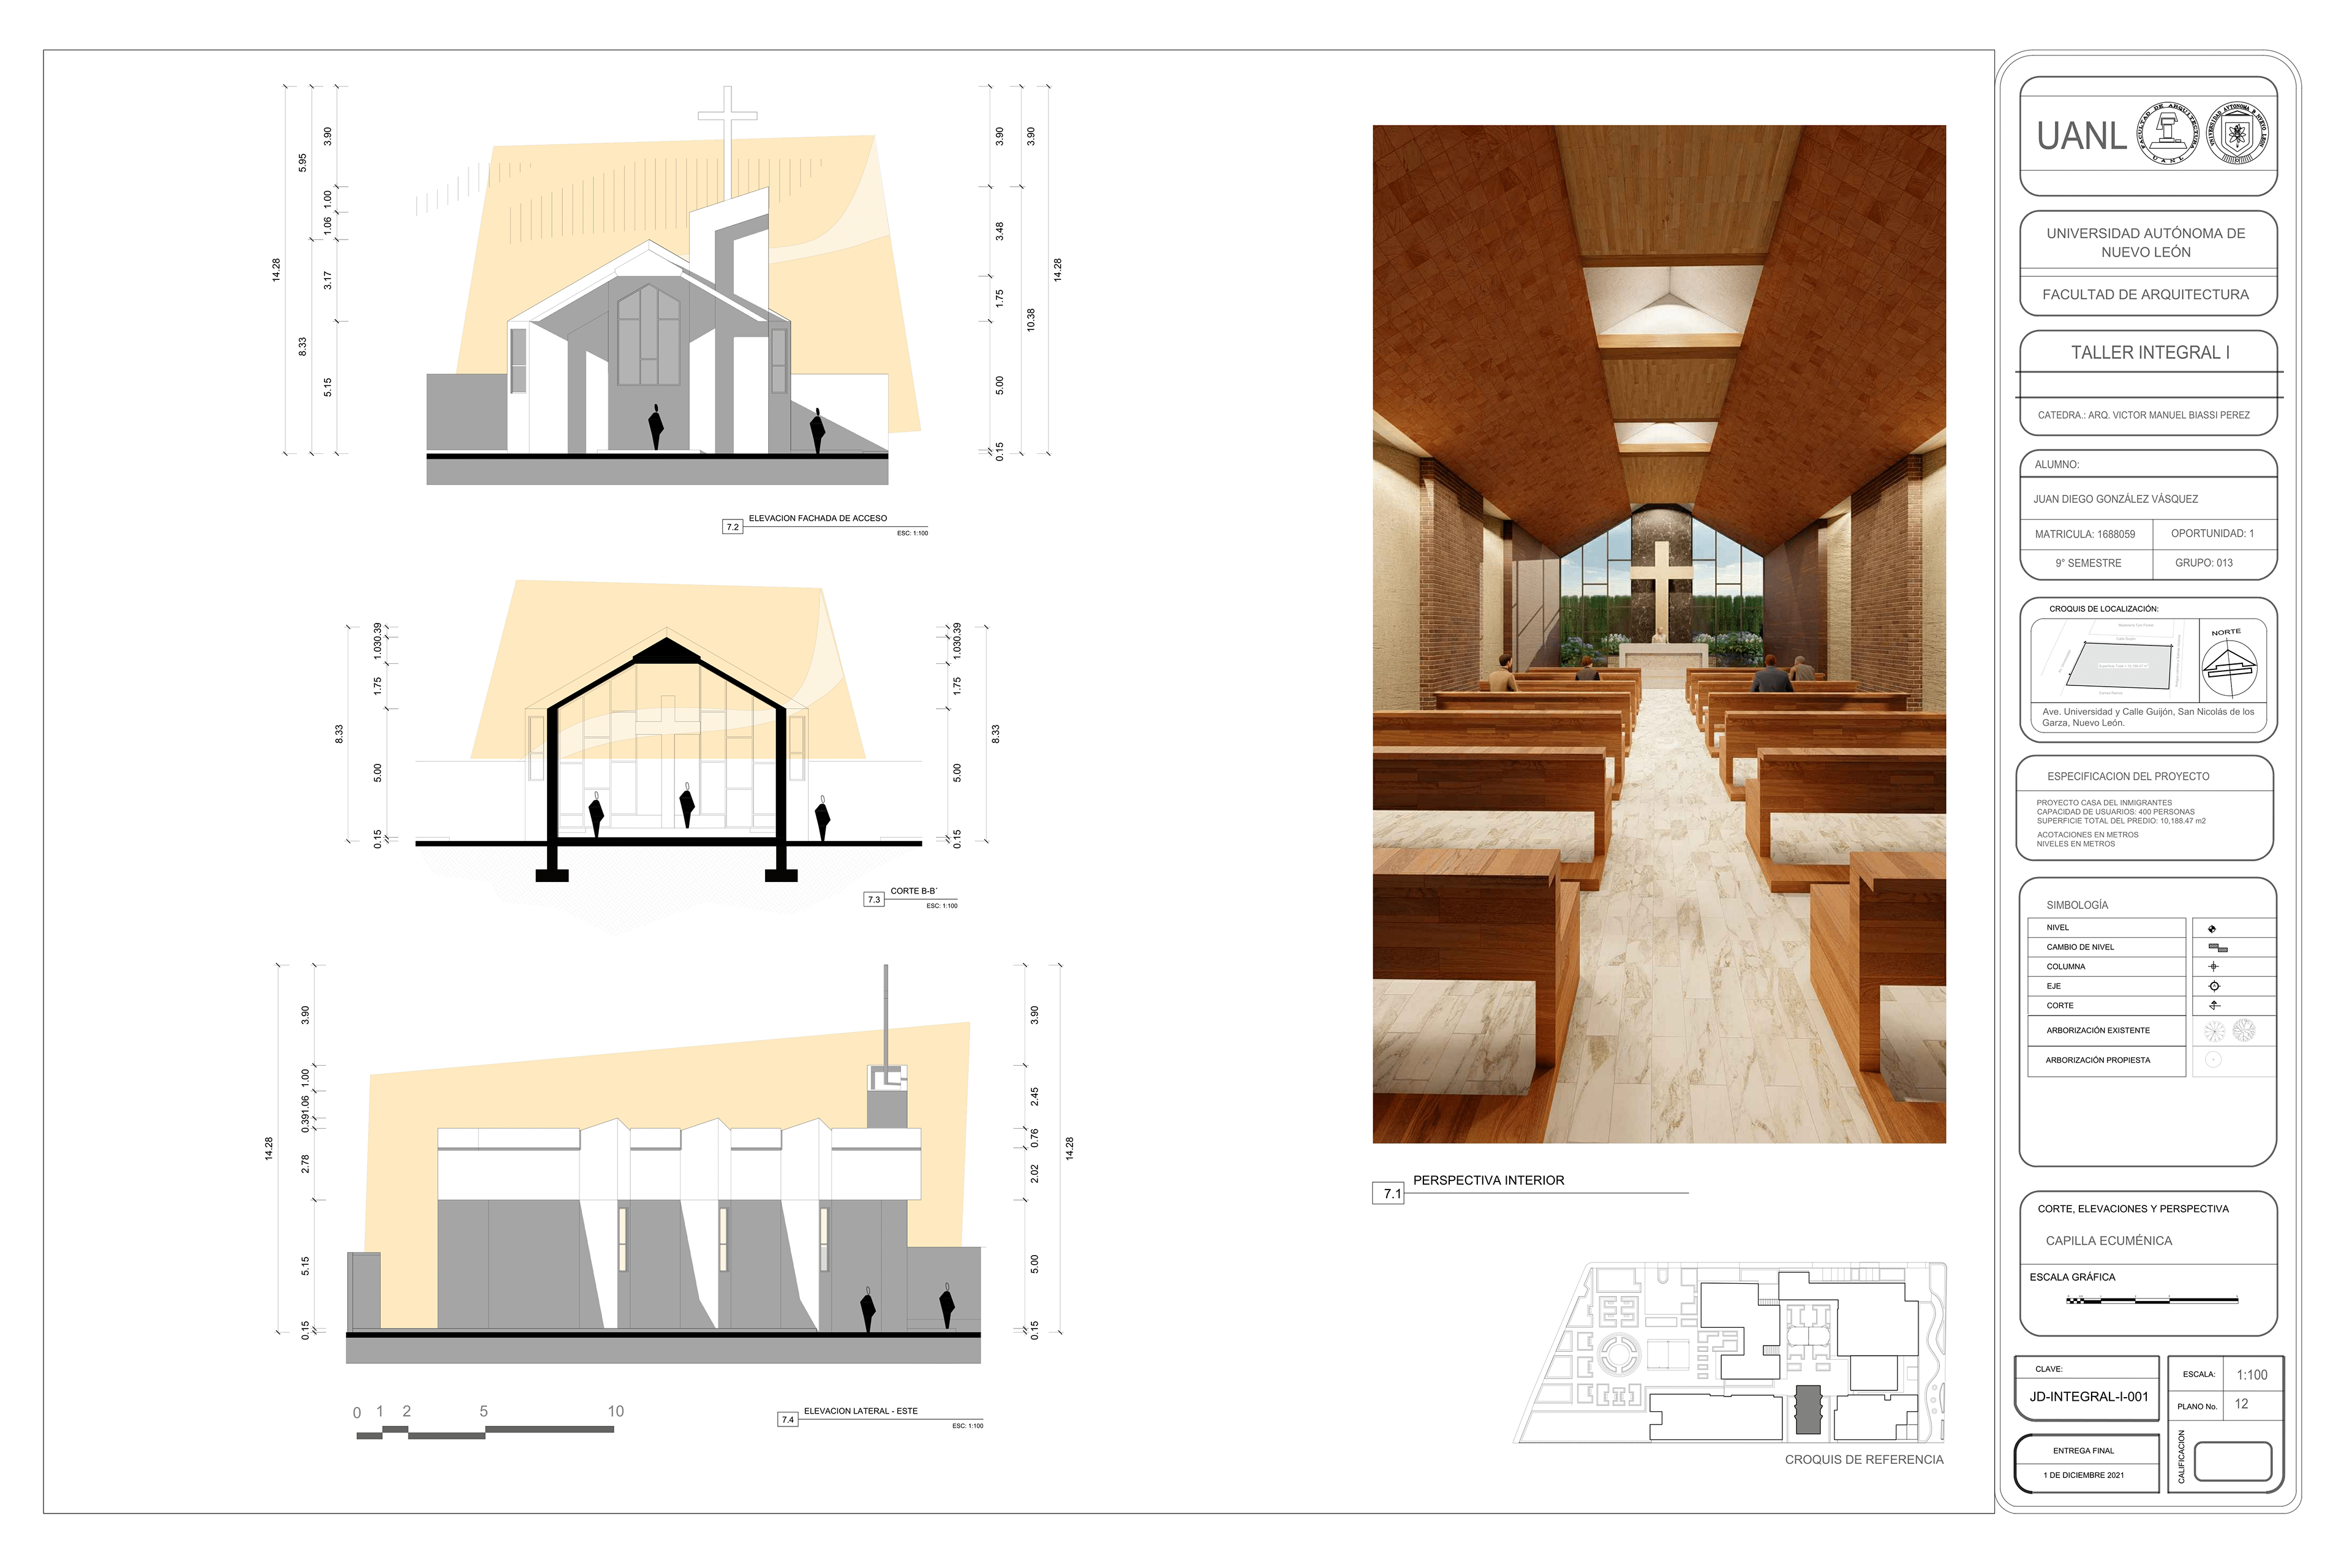Select the CAMBIO DE NIVEL symbol
Screen dimensions: 2352x1568
(x=2218, y=948)
